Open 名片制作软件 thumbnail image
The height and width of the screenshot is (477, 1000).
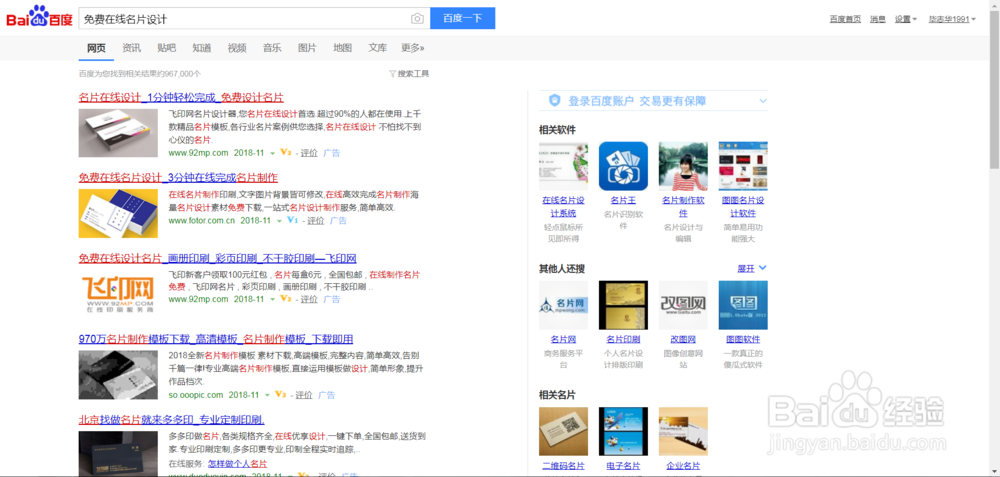pyautogui.click(x=683, y=166)
